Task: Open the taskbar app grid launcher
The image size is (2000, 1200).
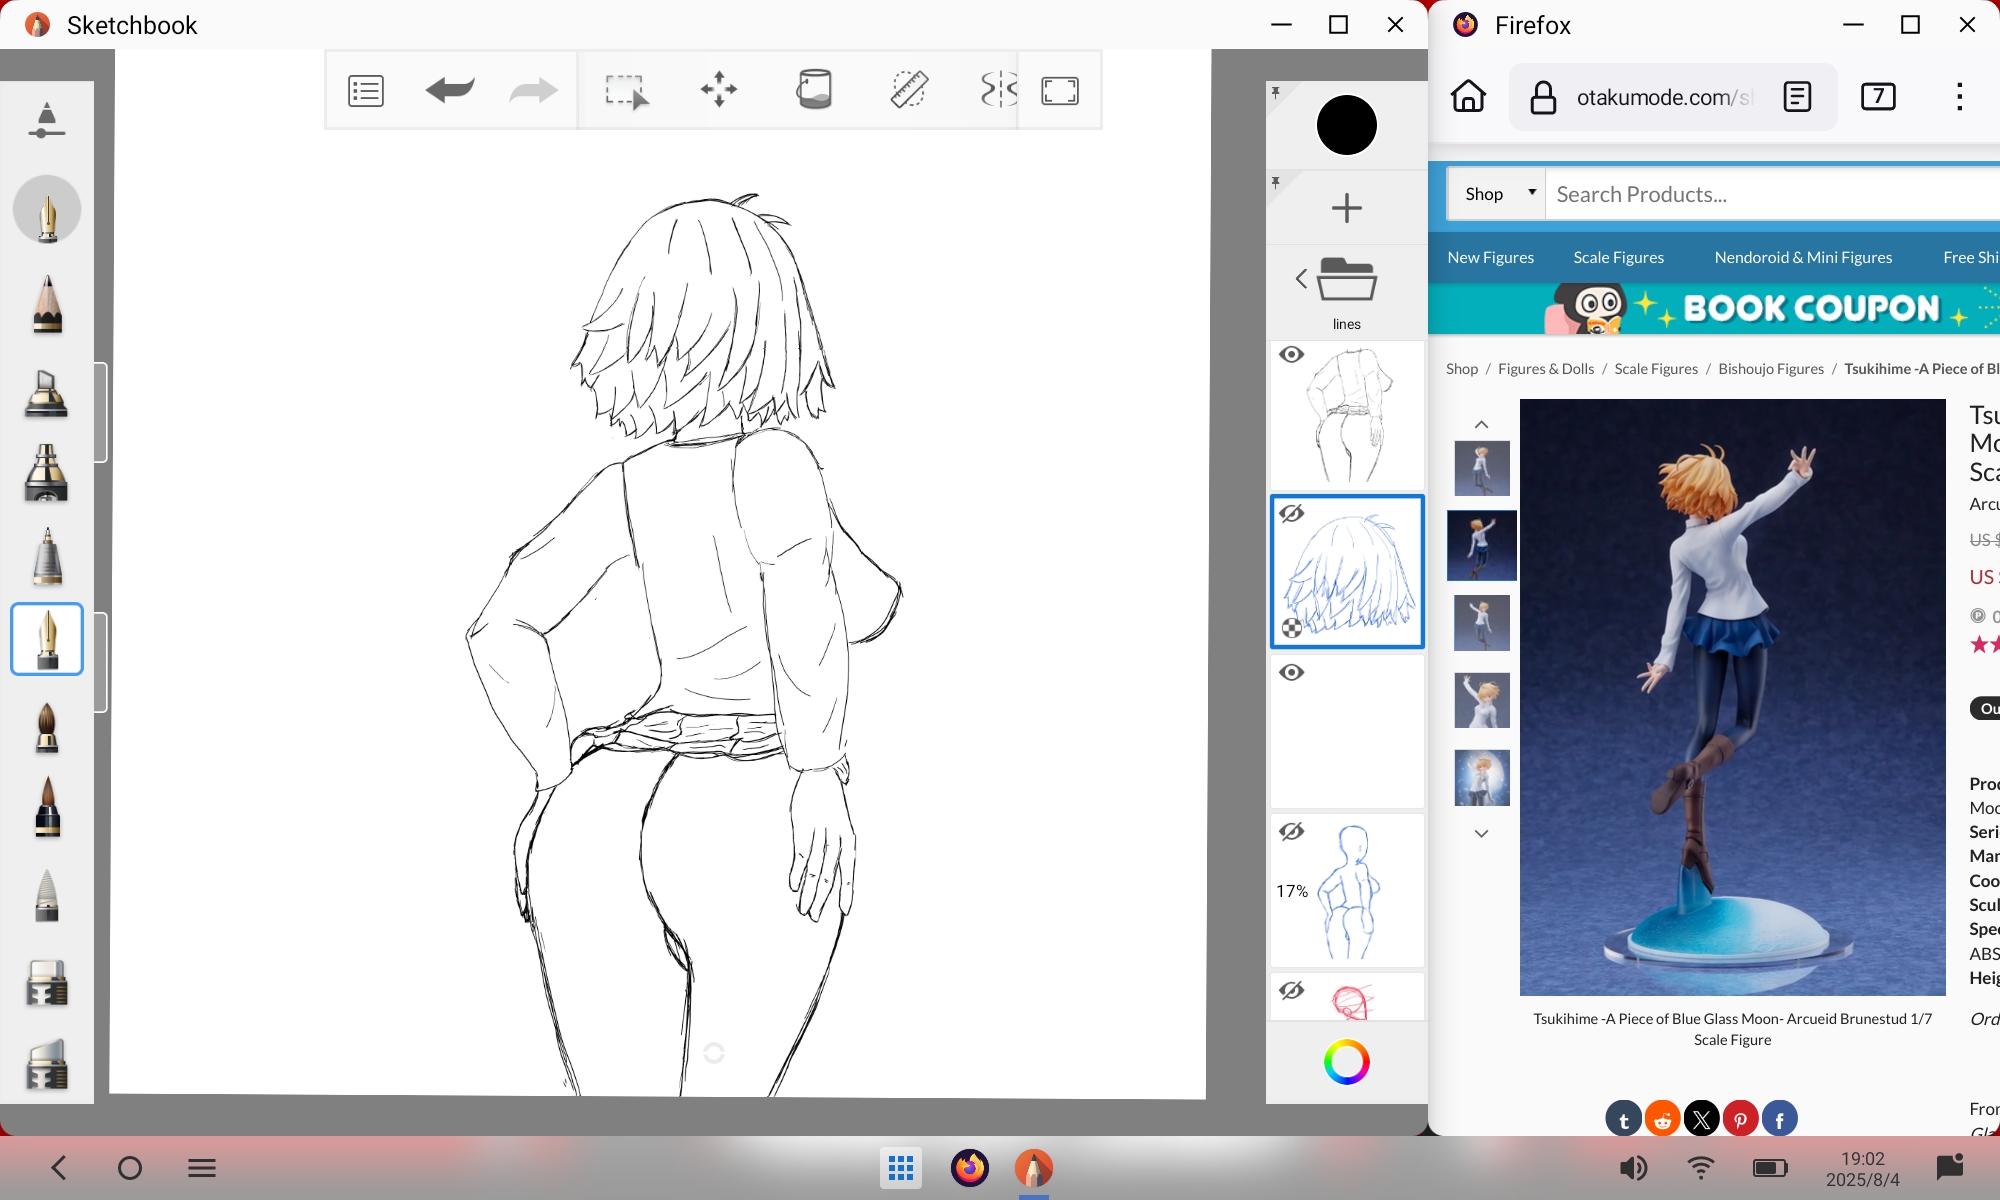Action: click(x=901, y=1167)
